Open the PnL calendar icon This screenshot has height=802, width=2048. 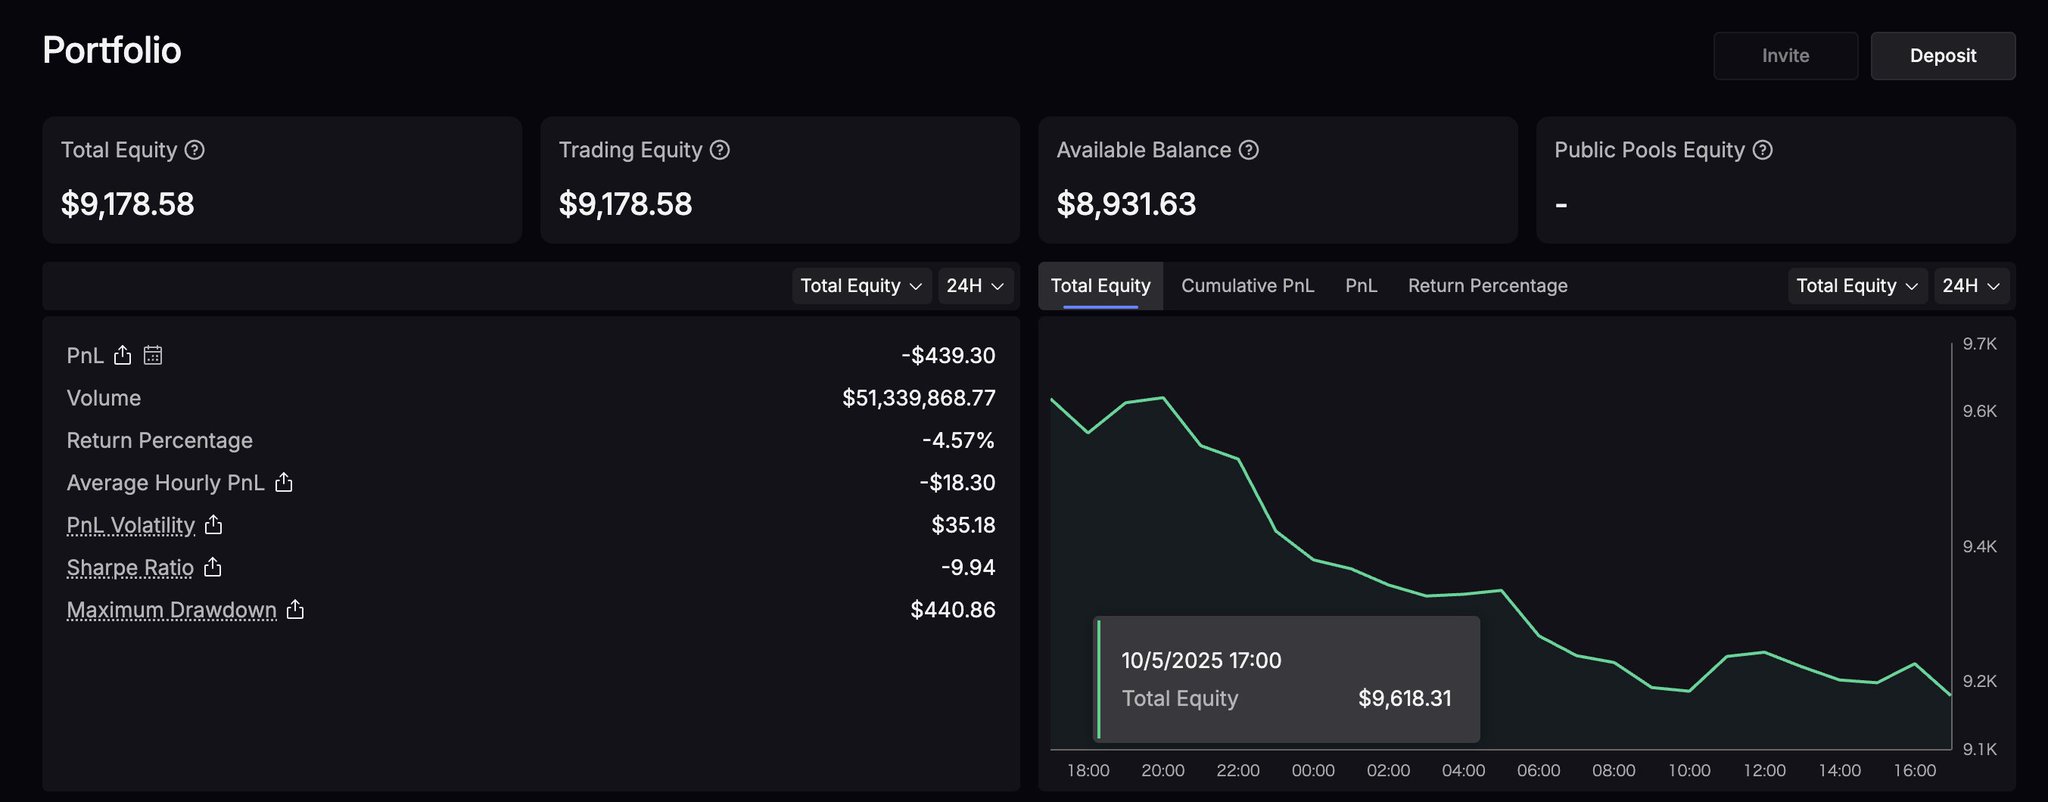pos(153,355)
